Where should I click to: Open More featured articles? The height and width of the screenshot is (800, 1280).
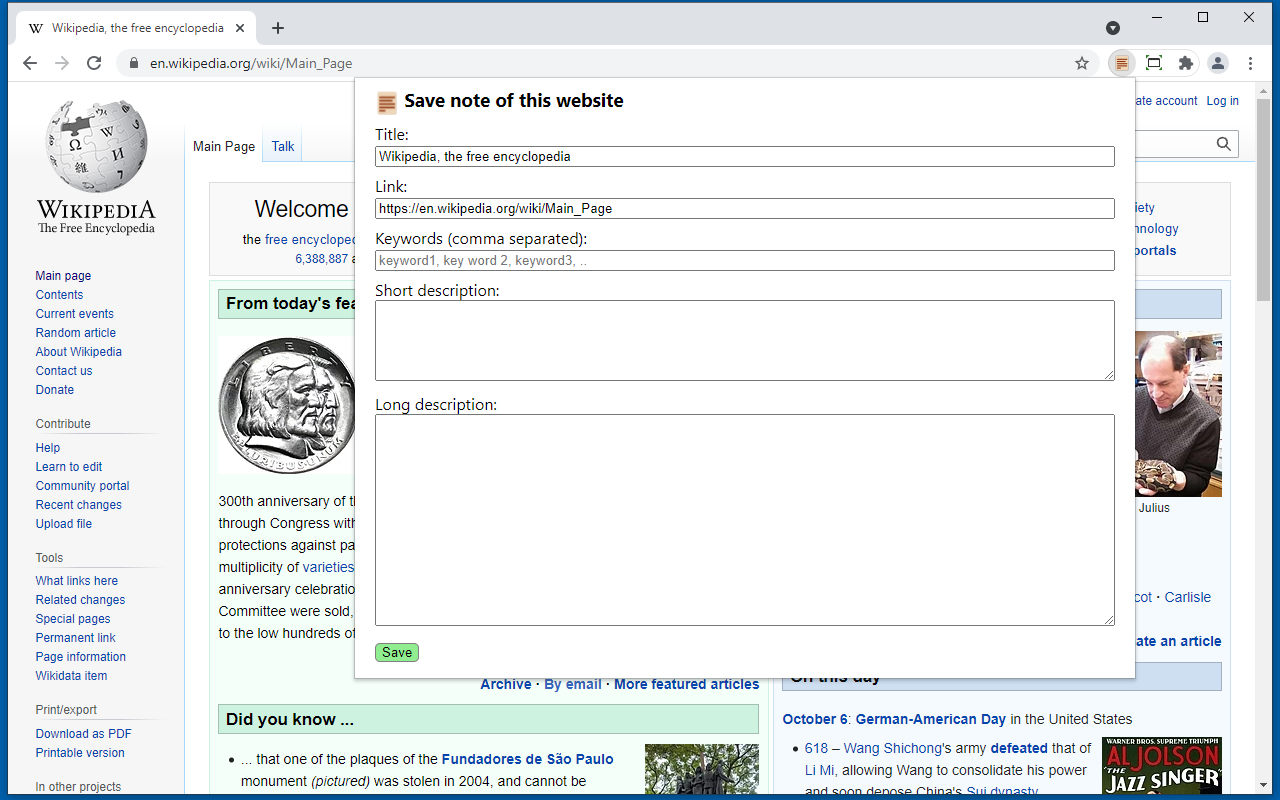pyautogui.click(x=686, y=684)
